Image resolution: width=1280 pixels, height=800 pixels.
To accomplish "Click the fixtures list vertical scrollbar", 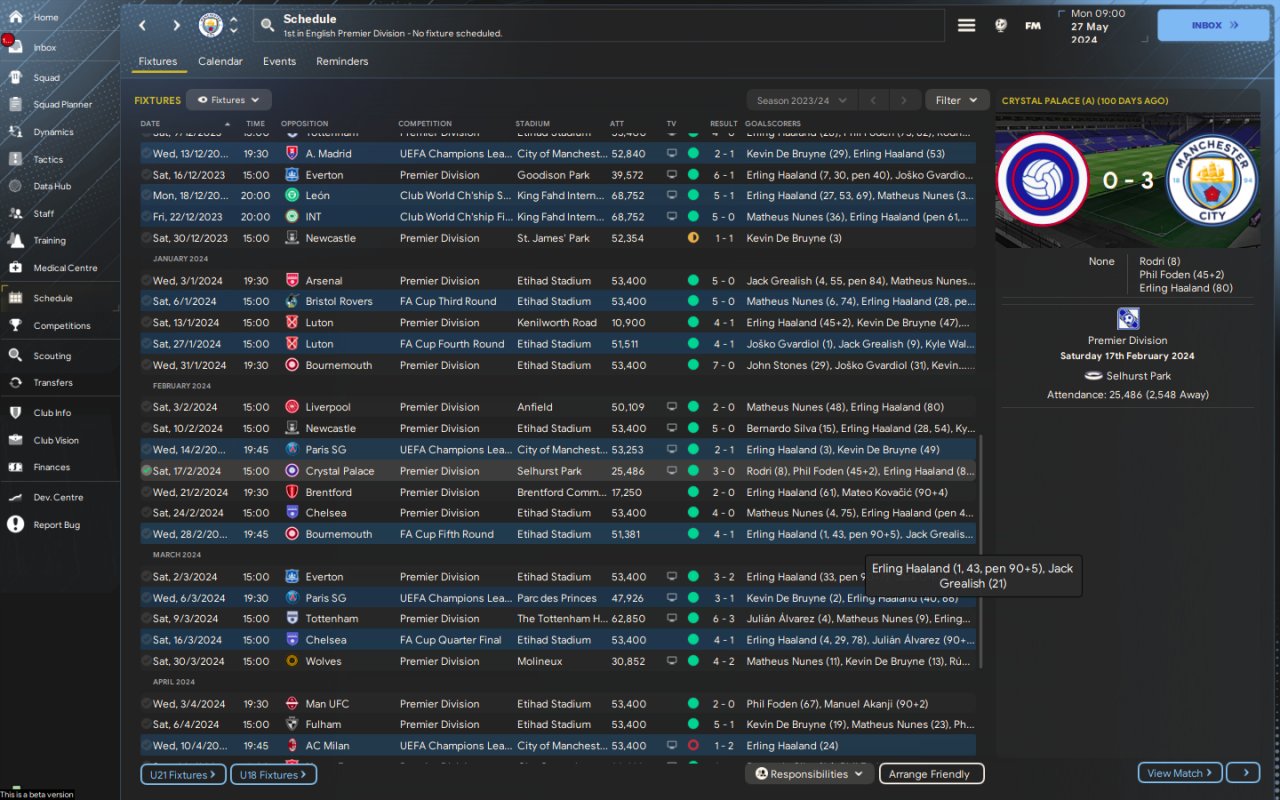I will (981, 550).
